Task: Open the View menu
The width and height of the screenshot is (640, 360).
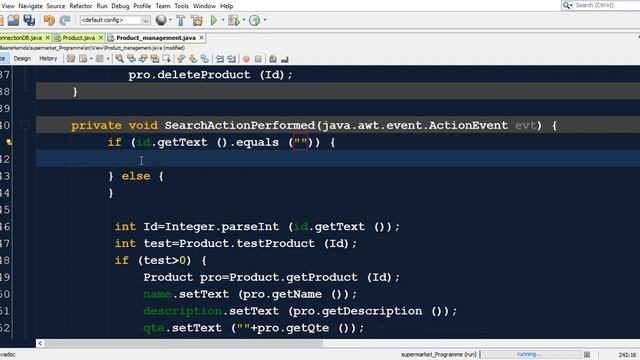Action: pyautogui.click(x=8, y=6)
